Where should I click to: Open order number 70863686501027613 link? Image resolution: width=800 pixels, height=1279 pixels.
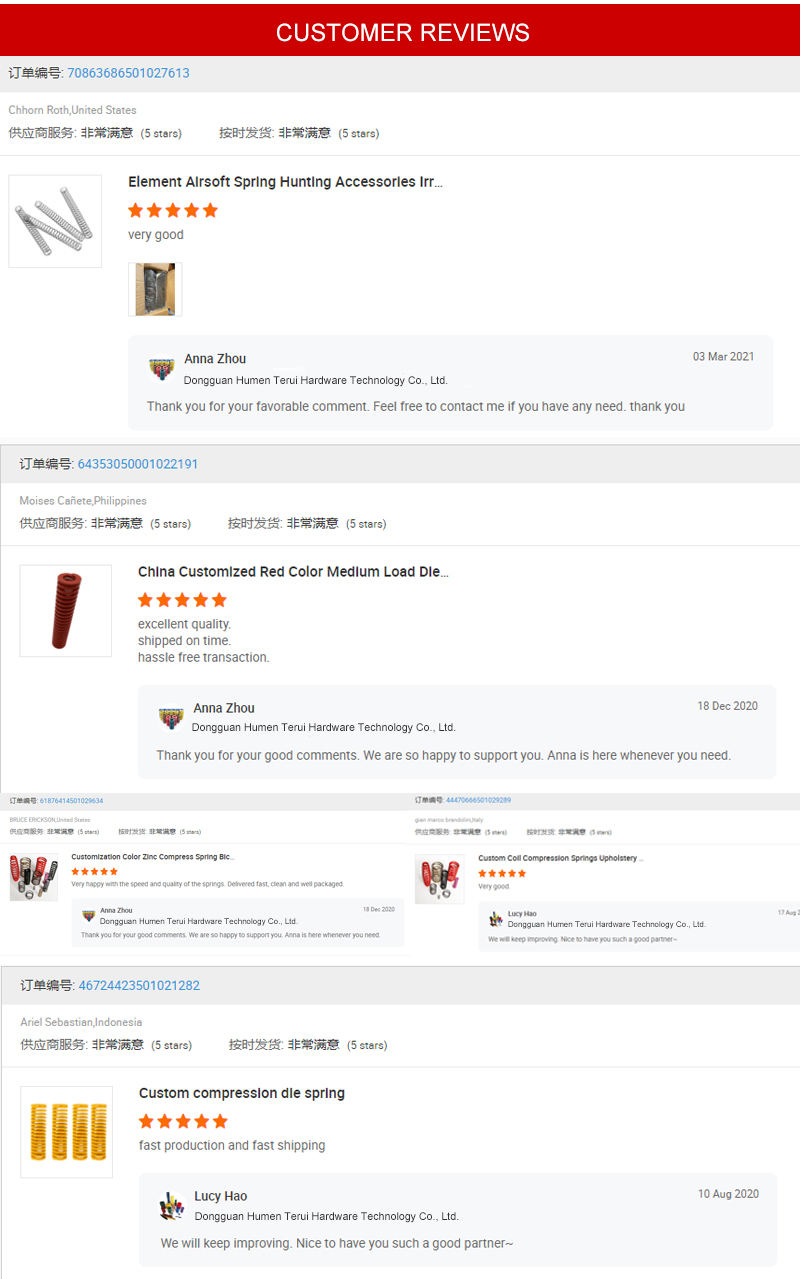[x=128, y=73]
